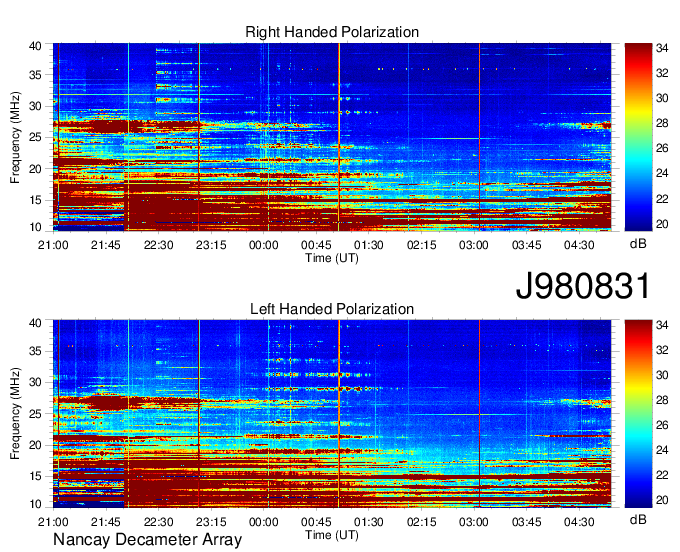Click the 35 MHz tick on bottom plot

35,351
